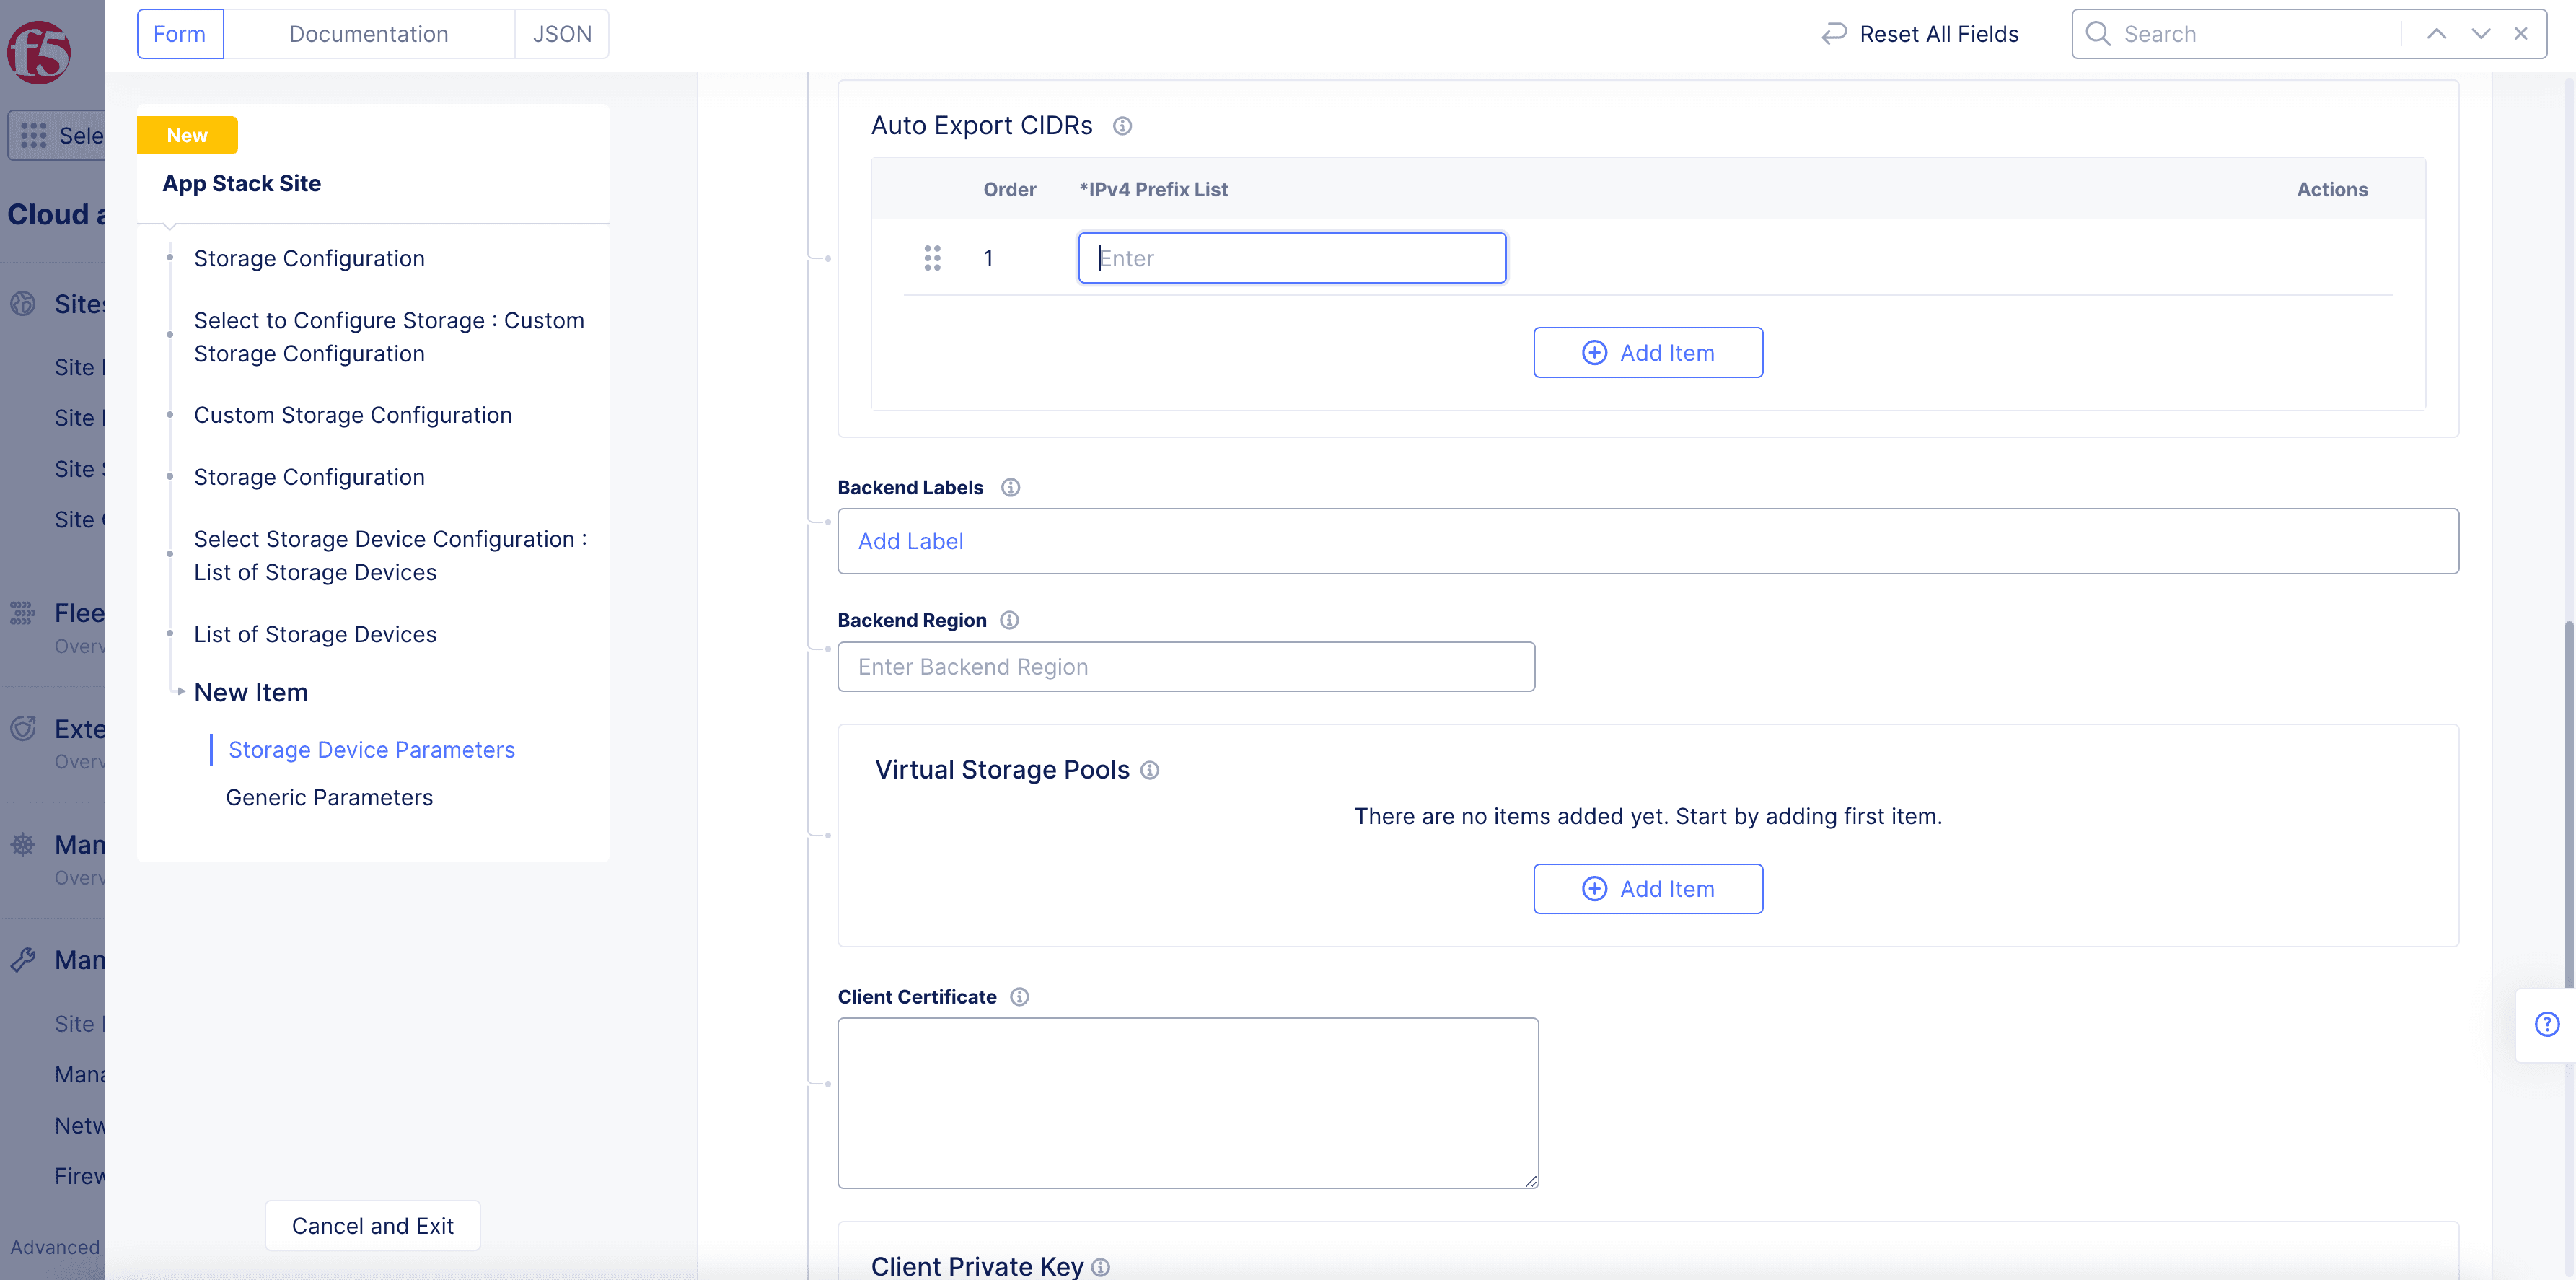Click the F5 logo icon
The height and width of the screenshot is (1280, 2576).
tap(39, 52)
